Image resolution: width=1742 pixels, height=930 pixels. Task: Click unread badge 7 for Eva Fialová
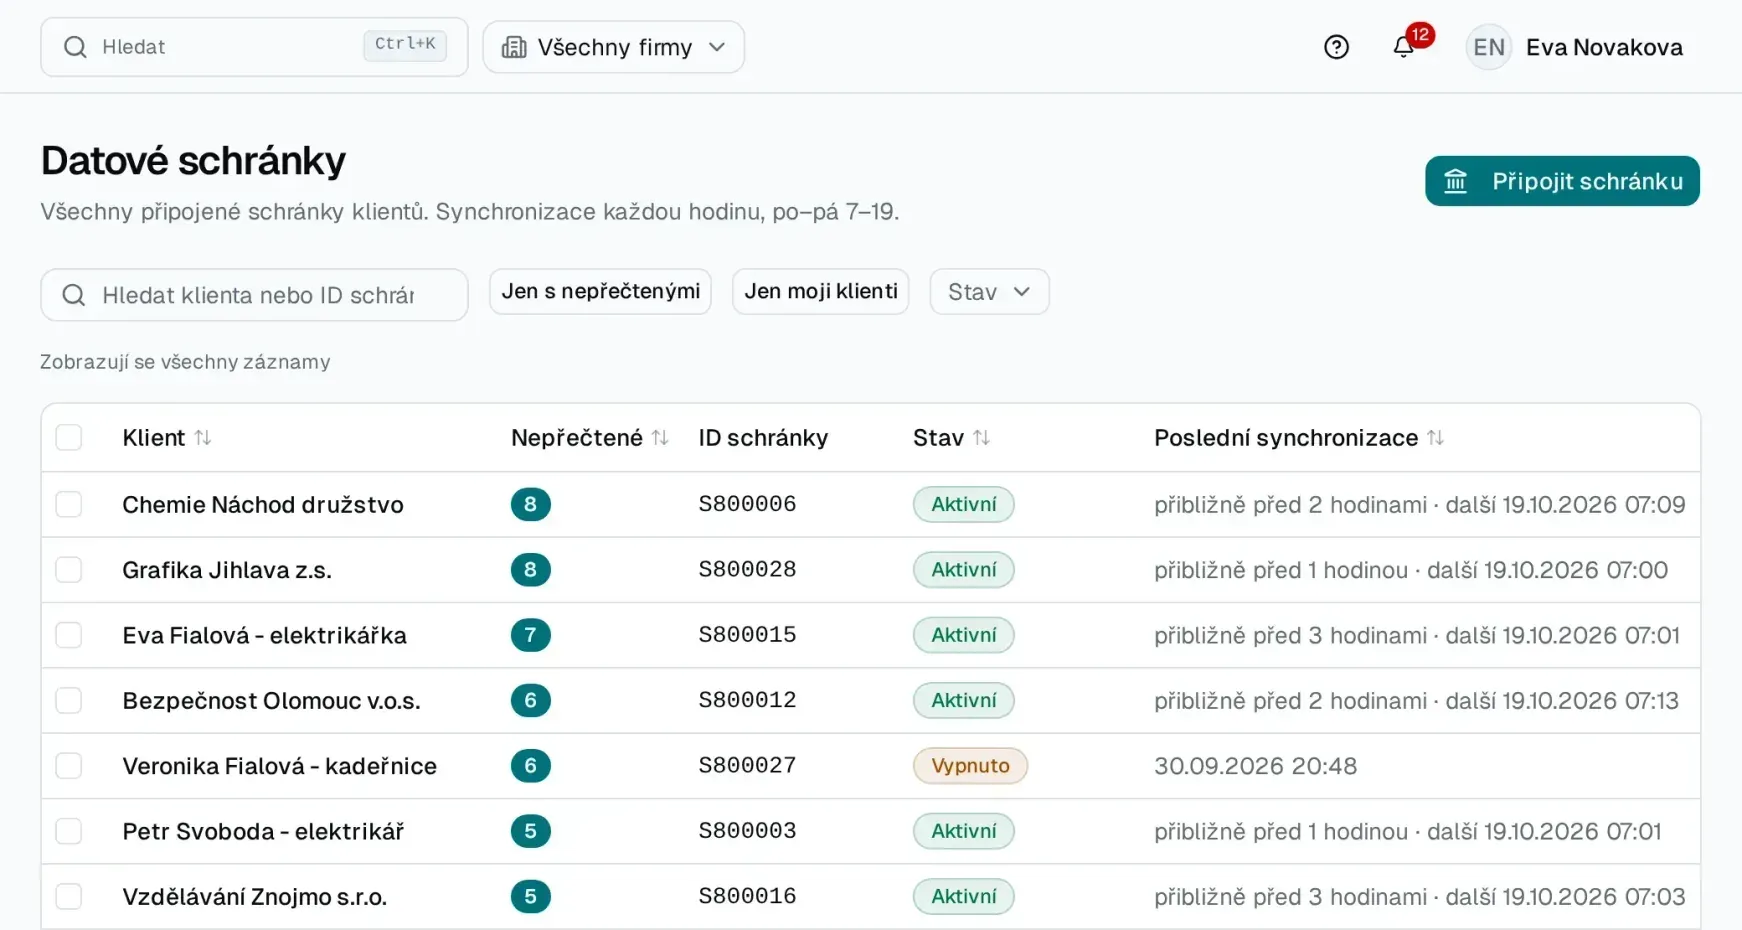point(530,635)
